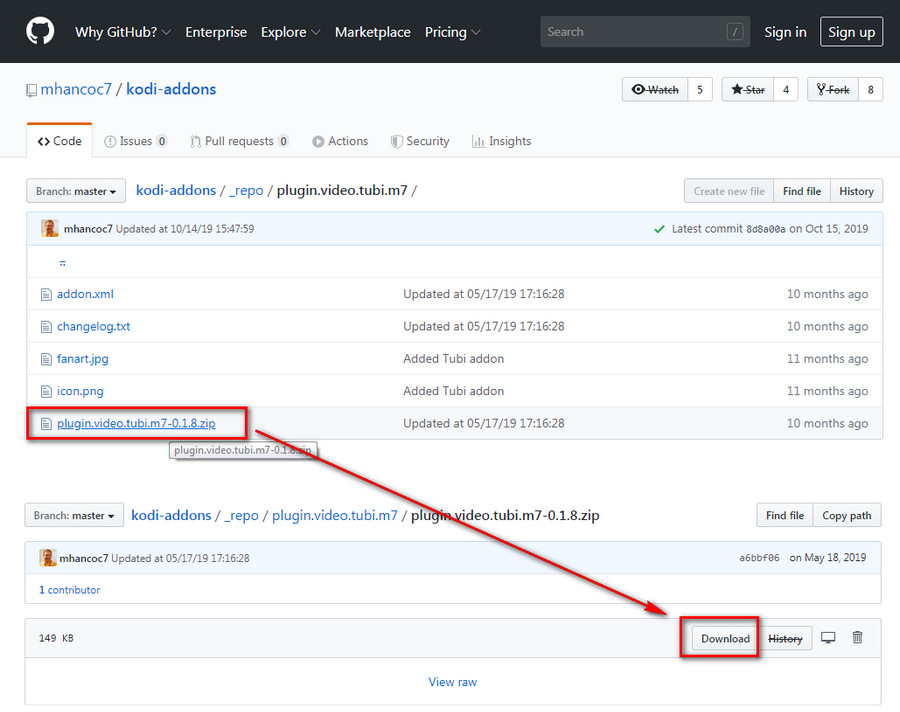The image size is (900, 712).
Task: Open History for the plugin.video.tubi.m7 folder
Action: (x=856, y=191)
